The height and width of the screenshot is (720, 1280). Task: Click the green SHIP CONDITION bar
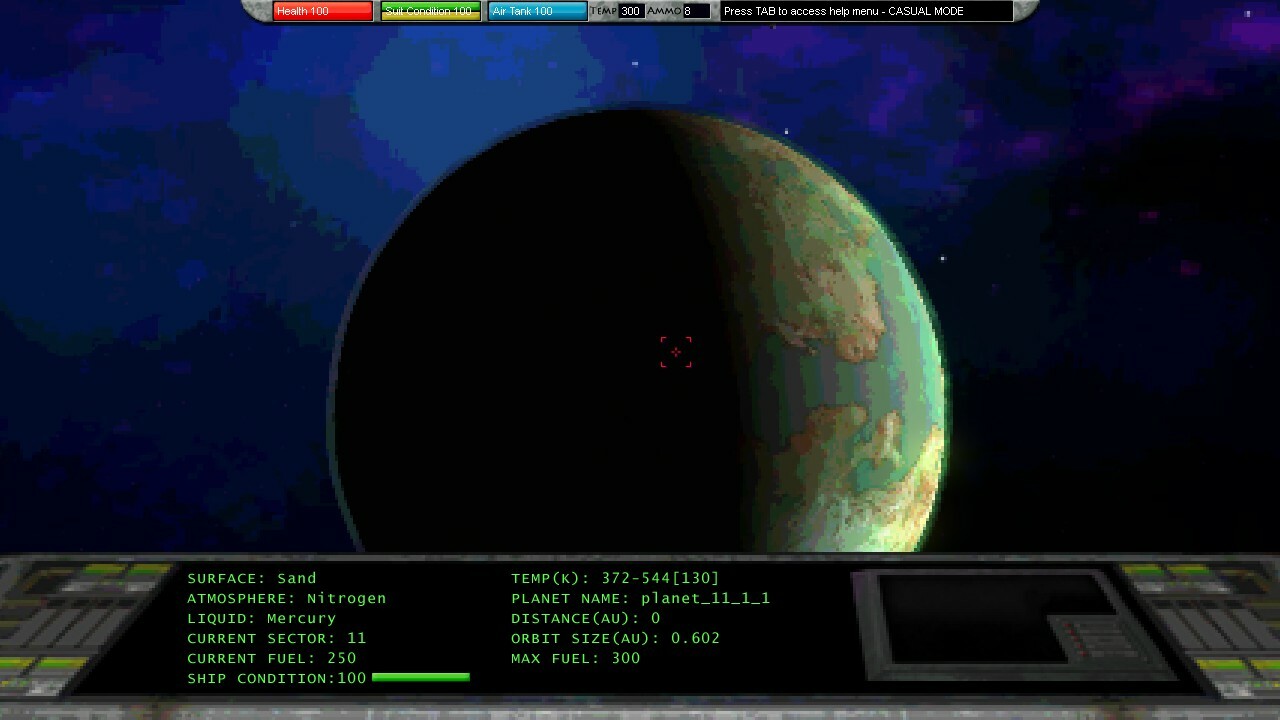(x=420, y=677)
